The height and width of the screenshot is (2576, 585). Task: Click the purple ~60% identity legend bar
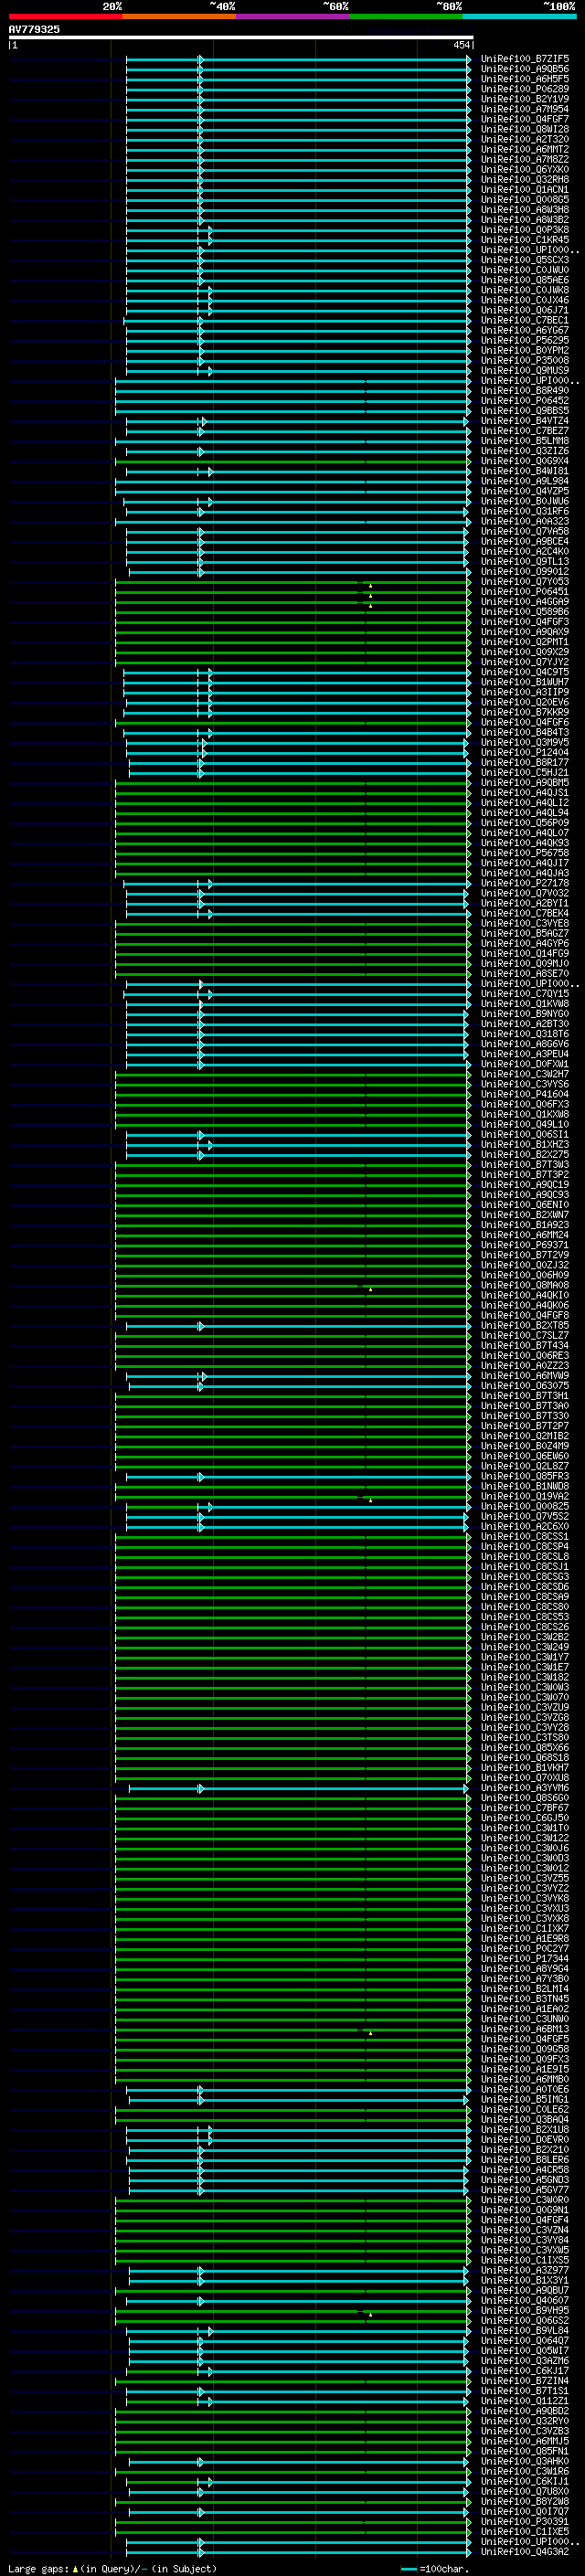tap(292, 16)
